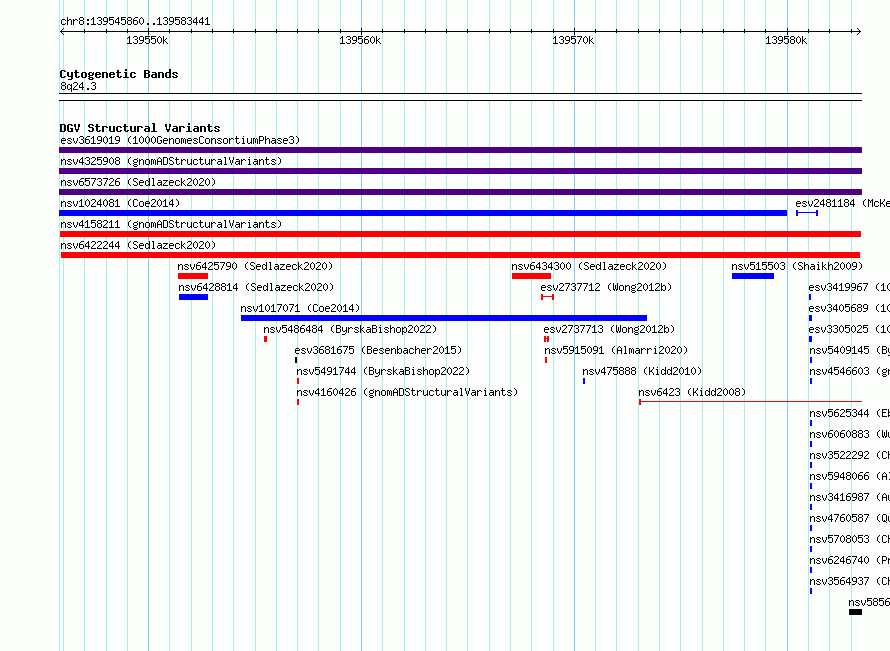Click the black bar under nsv5856 label
890x651 pixels.
click(x=855, y=612)
